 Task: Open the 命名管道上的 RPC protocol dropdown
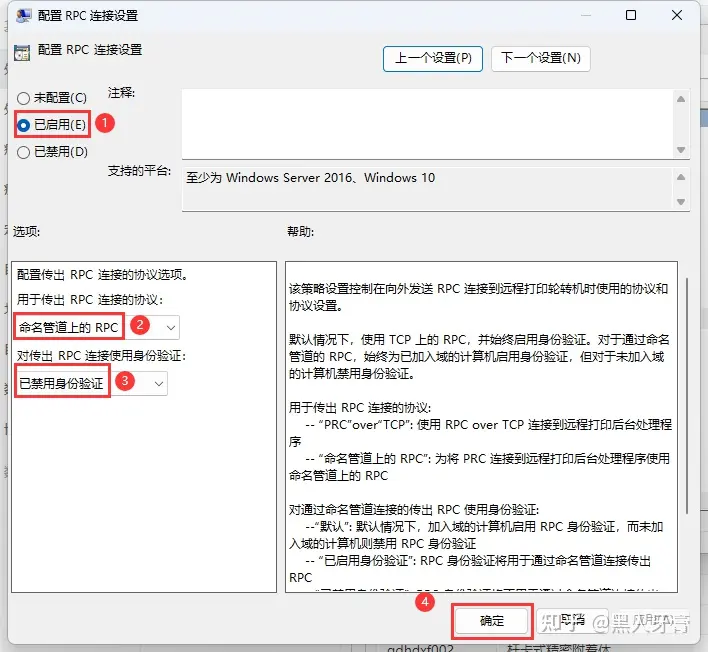coord(97,327)
